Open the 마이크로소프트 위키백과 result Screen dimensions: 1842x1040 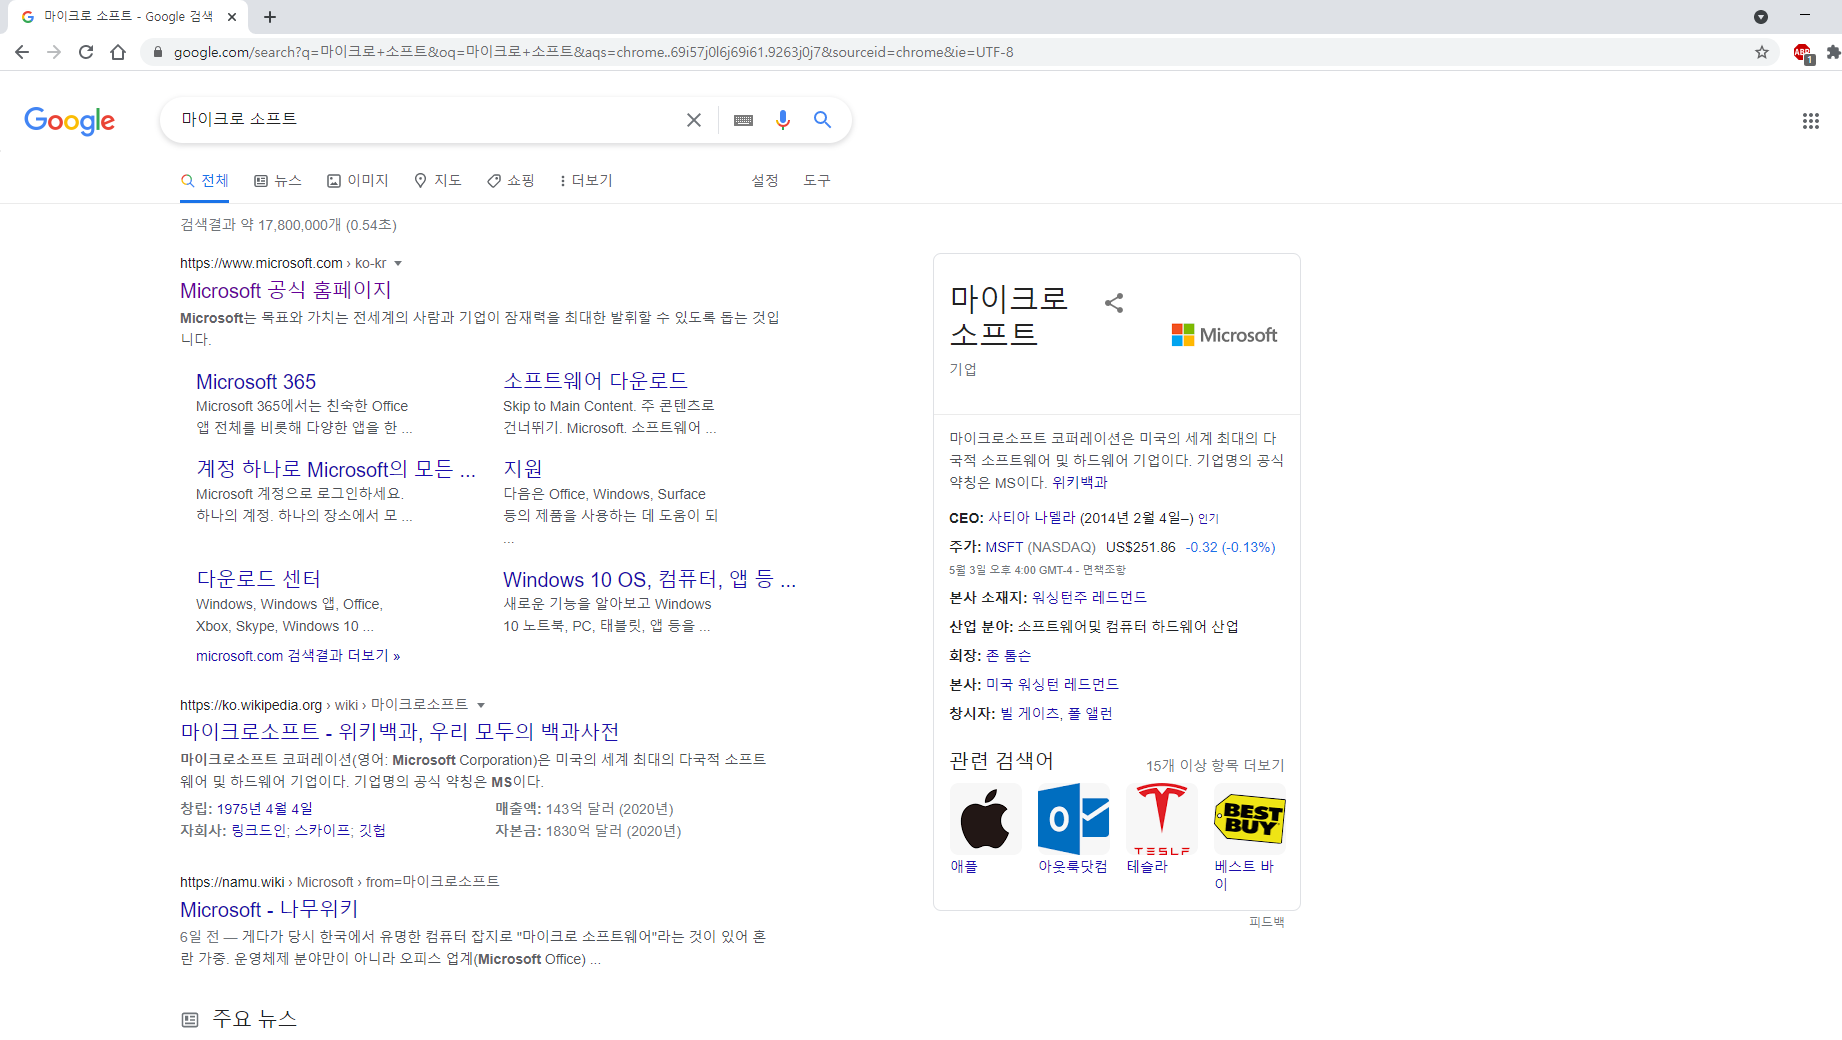point(400,732)
